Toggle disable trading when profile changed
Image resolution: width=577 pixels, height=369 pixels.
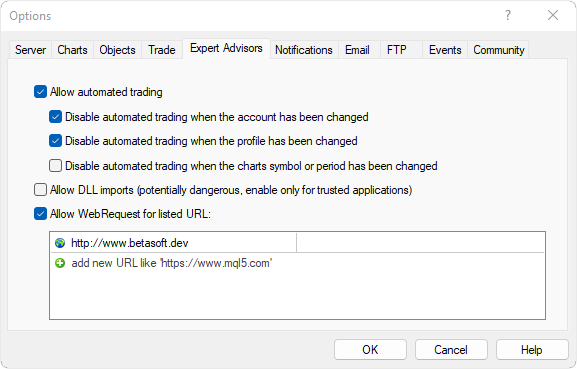pos(55,141)
